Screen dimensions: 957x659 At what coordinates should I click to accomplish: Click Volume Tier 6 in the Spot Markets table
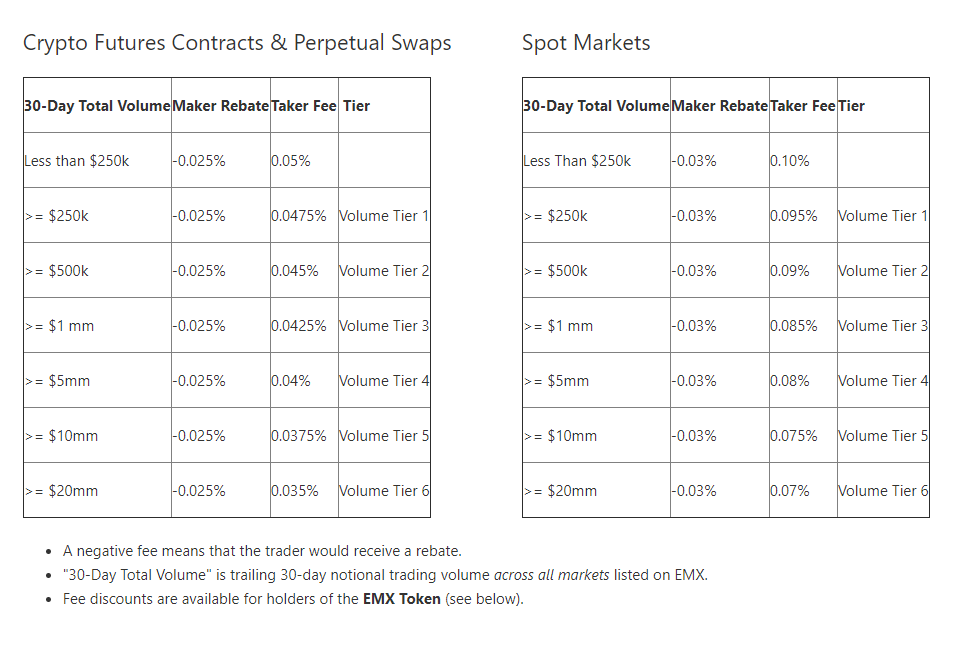pyautogui.click(x=883, y=491)
